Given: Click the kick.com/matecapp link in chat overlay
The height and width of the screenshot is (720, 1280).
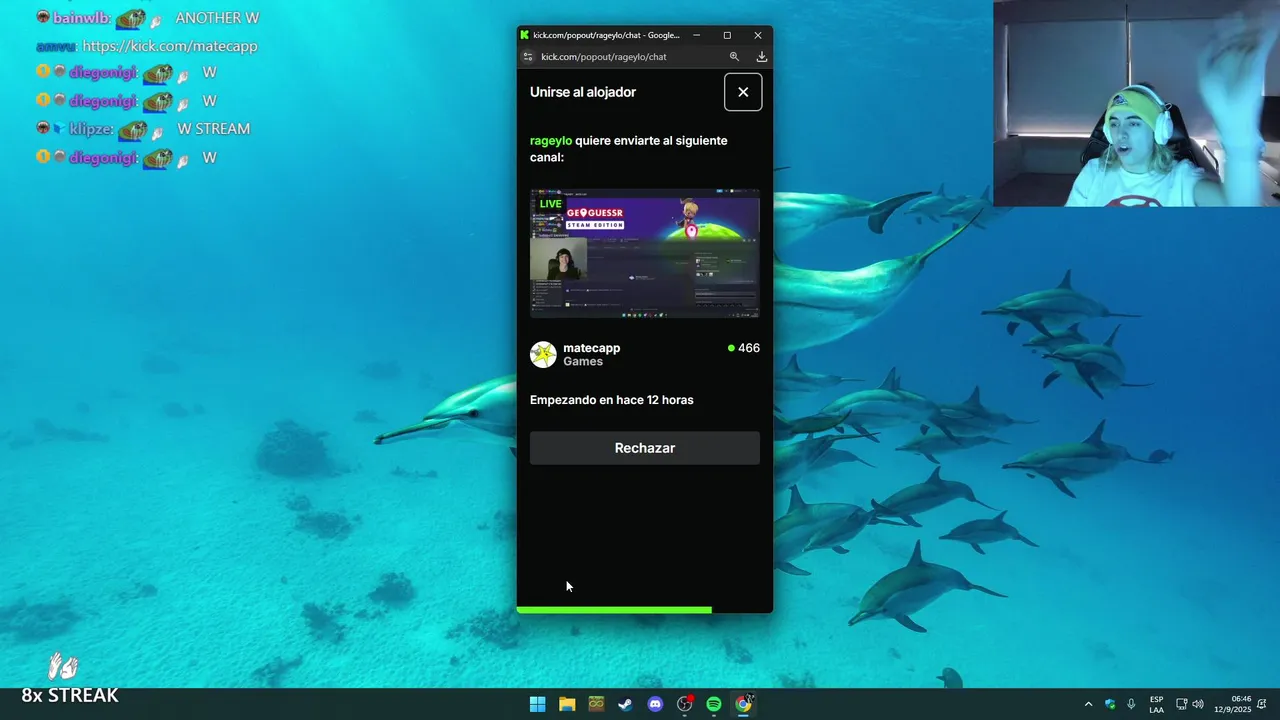Looking at the screenshot, I should 170,46.
